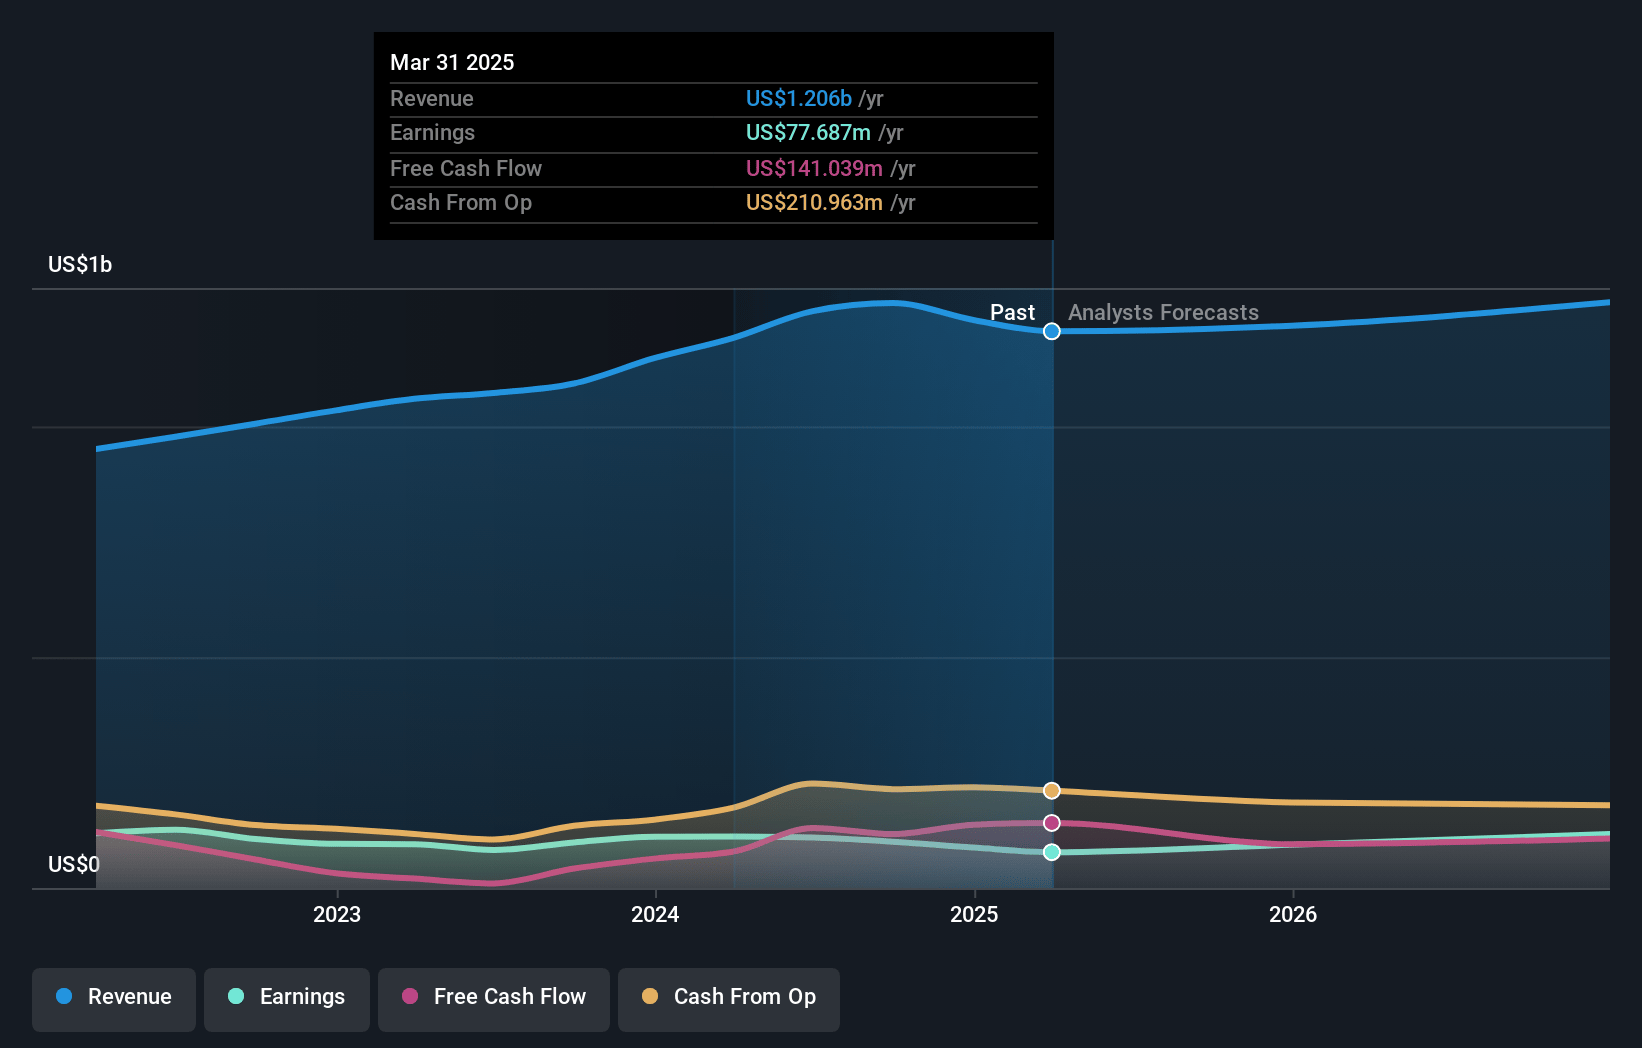Click the 2026 axis label

click(1293, 914)
